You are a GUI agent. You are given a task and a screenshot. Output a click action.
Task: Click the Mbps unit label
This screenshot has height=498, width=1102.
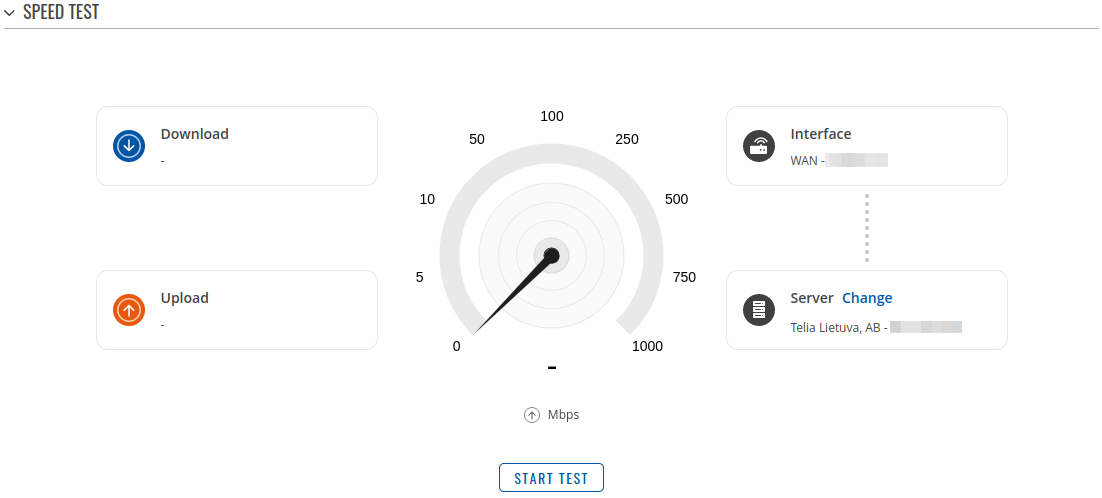point(563,415)
